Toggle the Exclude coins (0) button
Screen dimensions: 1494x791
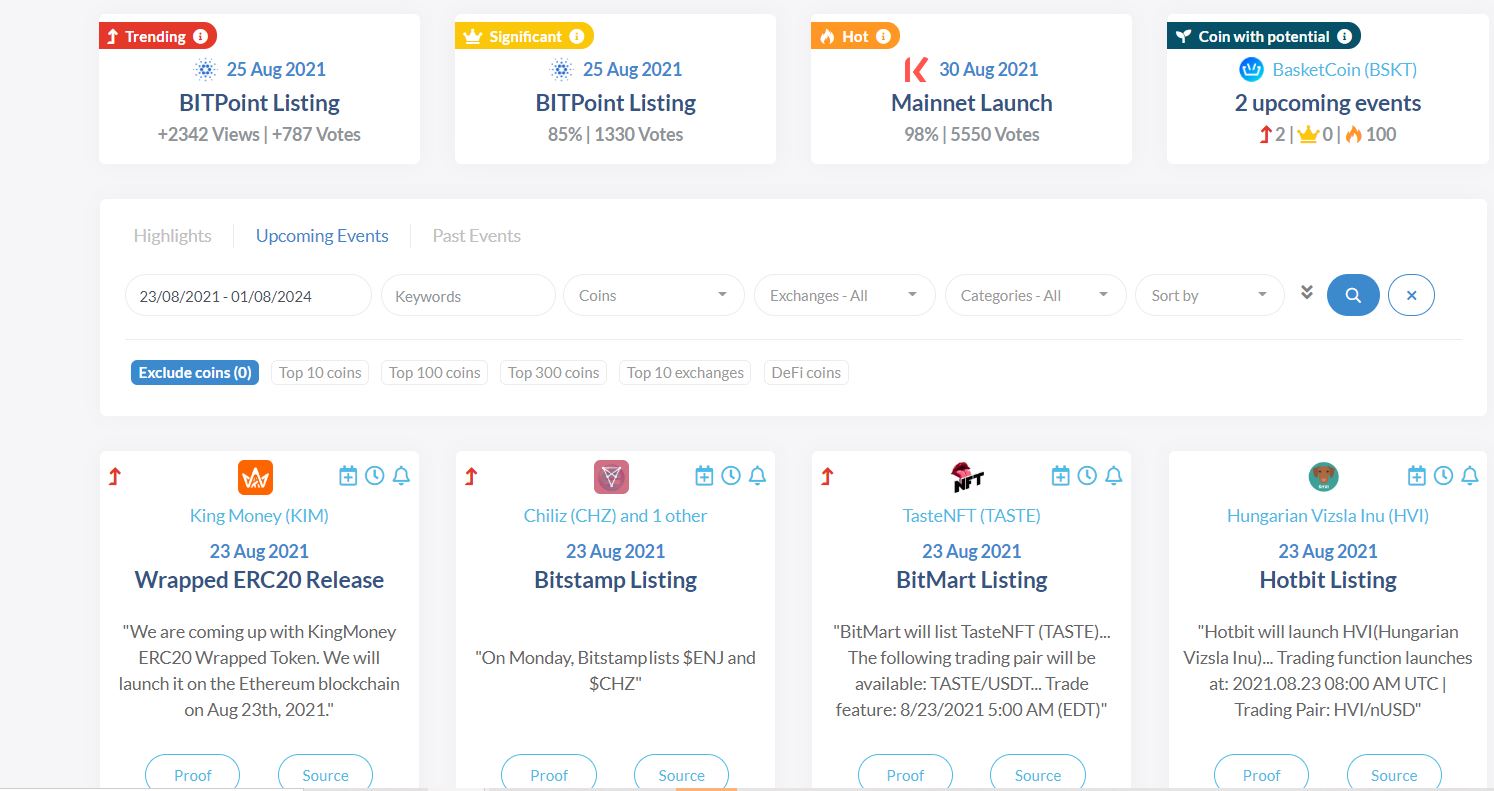pos(195,373)
